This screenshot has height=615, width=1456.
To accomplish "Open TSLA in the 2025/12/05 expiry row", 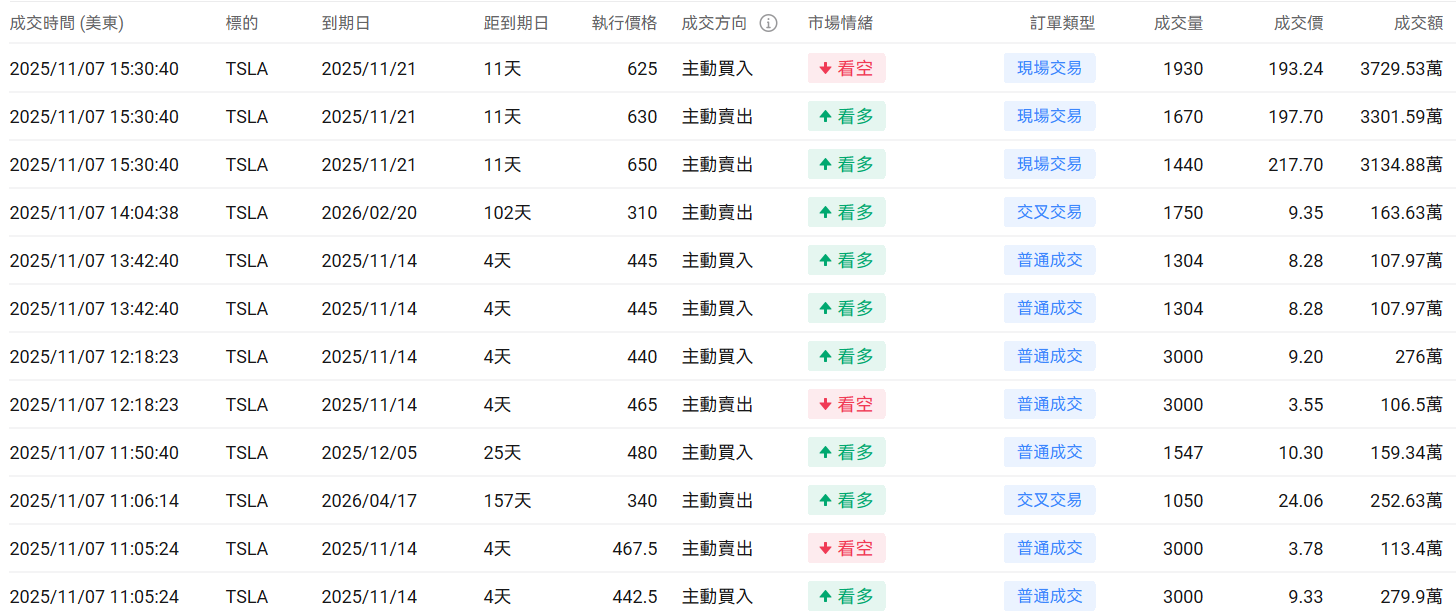I will (247, 453).
